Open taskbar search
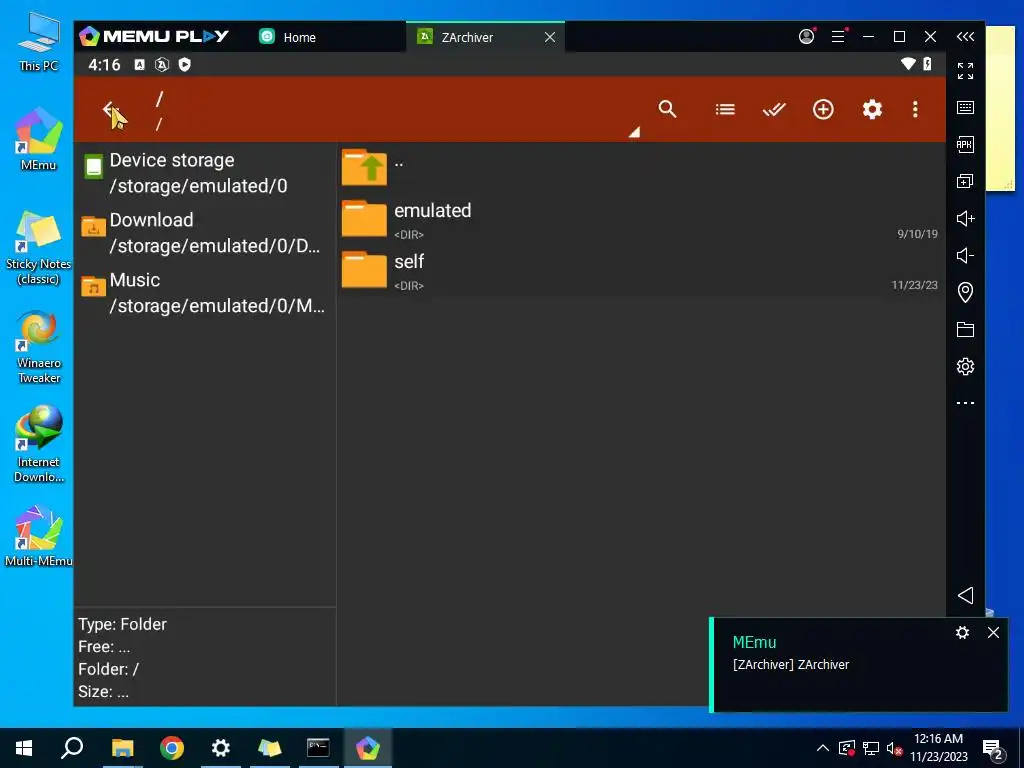 [72, 748]
